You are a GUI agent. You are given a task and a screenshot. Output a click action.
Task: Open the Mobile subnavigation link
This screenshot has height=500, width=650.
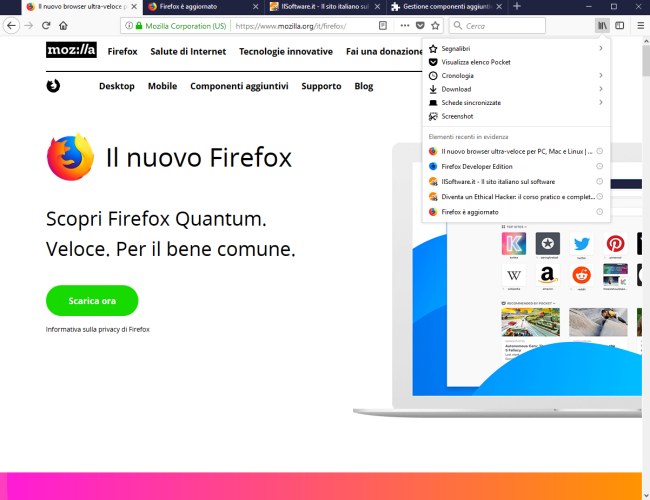(162, 86)
